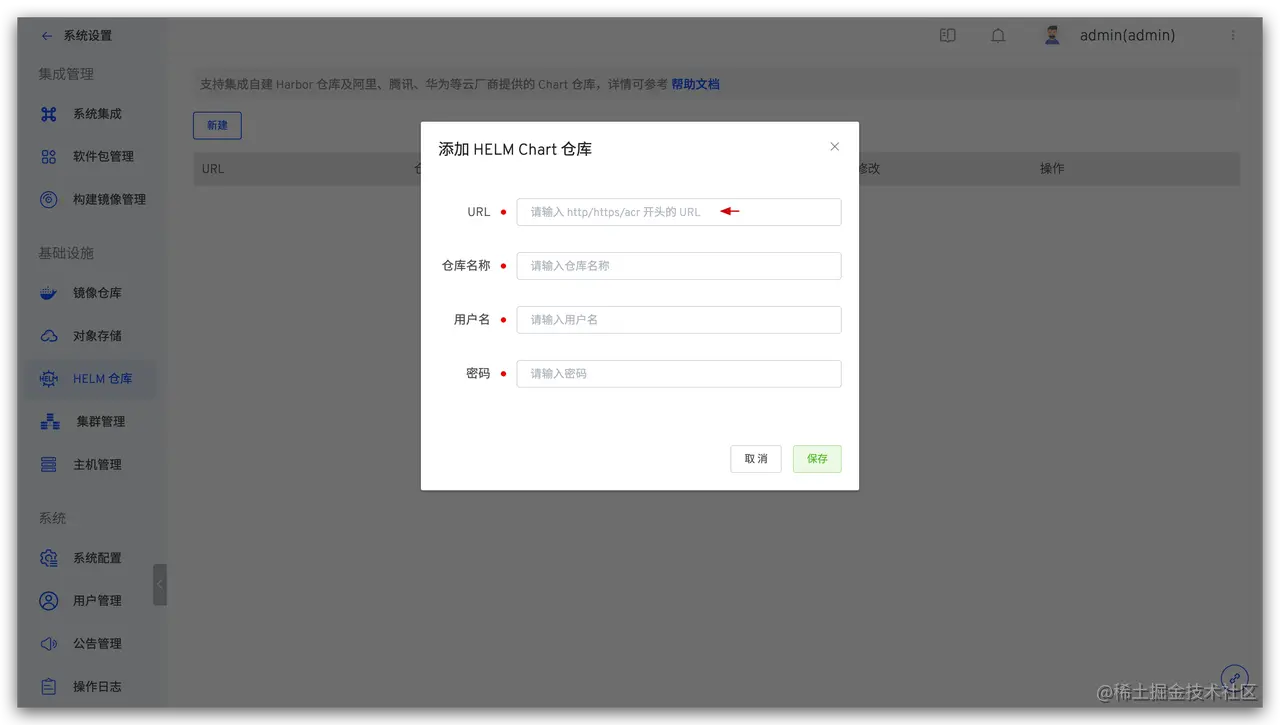
Task: Focus the 密码 input field
Action: point(679,374)
